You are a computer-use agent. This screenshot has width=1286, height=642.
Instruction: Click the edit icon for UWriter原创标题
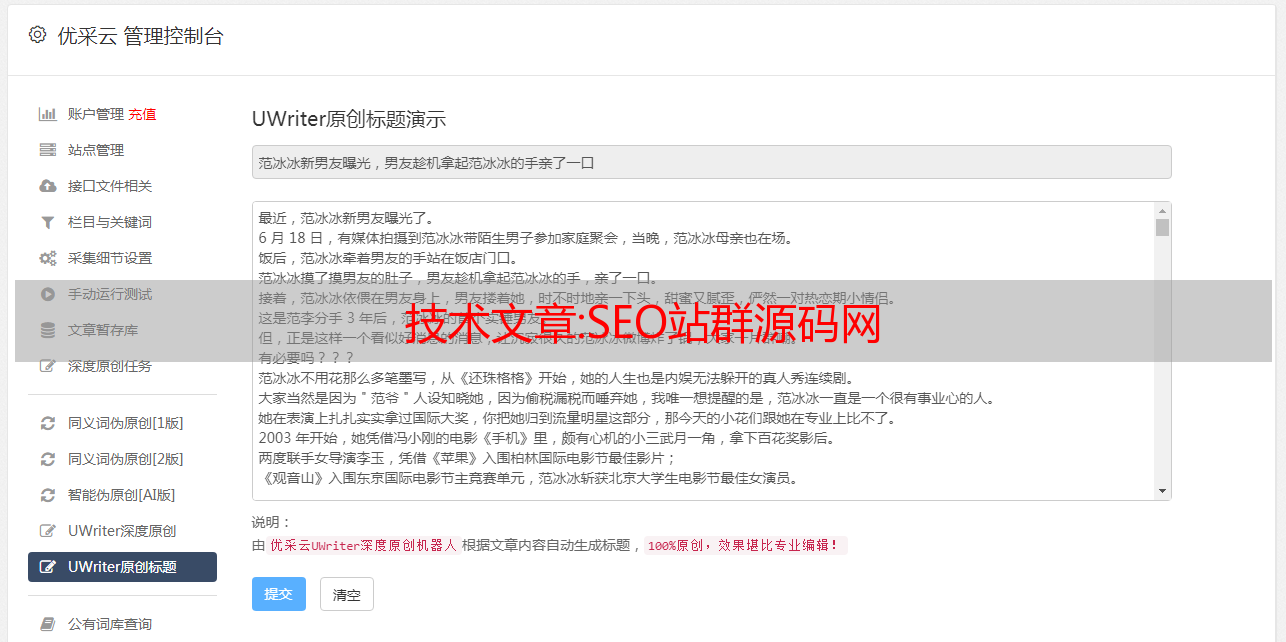pyautogui.click(x=47, y=567)
